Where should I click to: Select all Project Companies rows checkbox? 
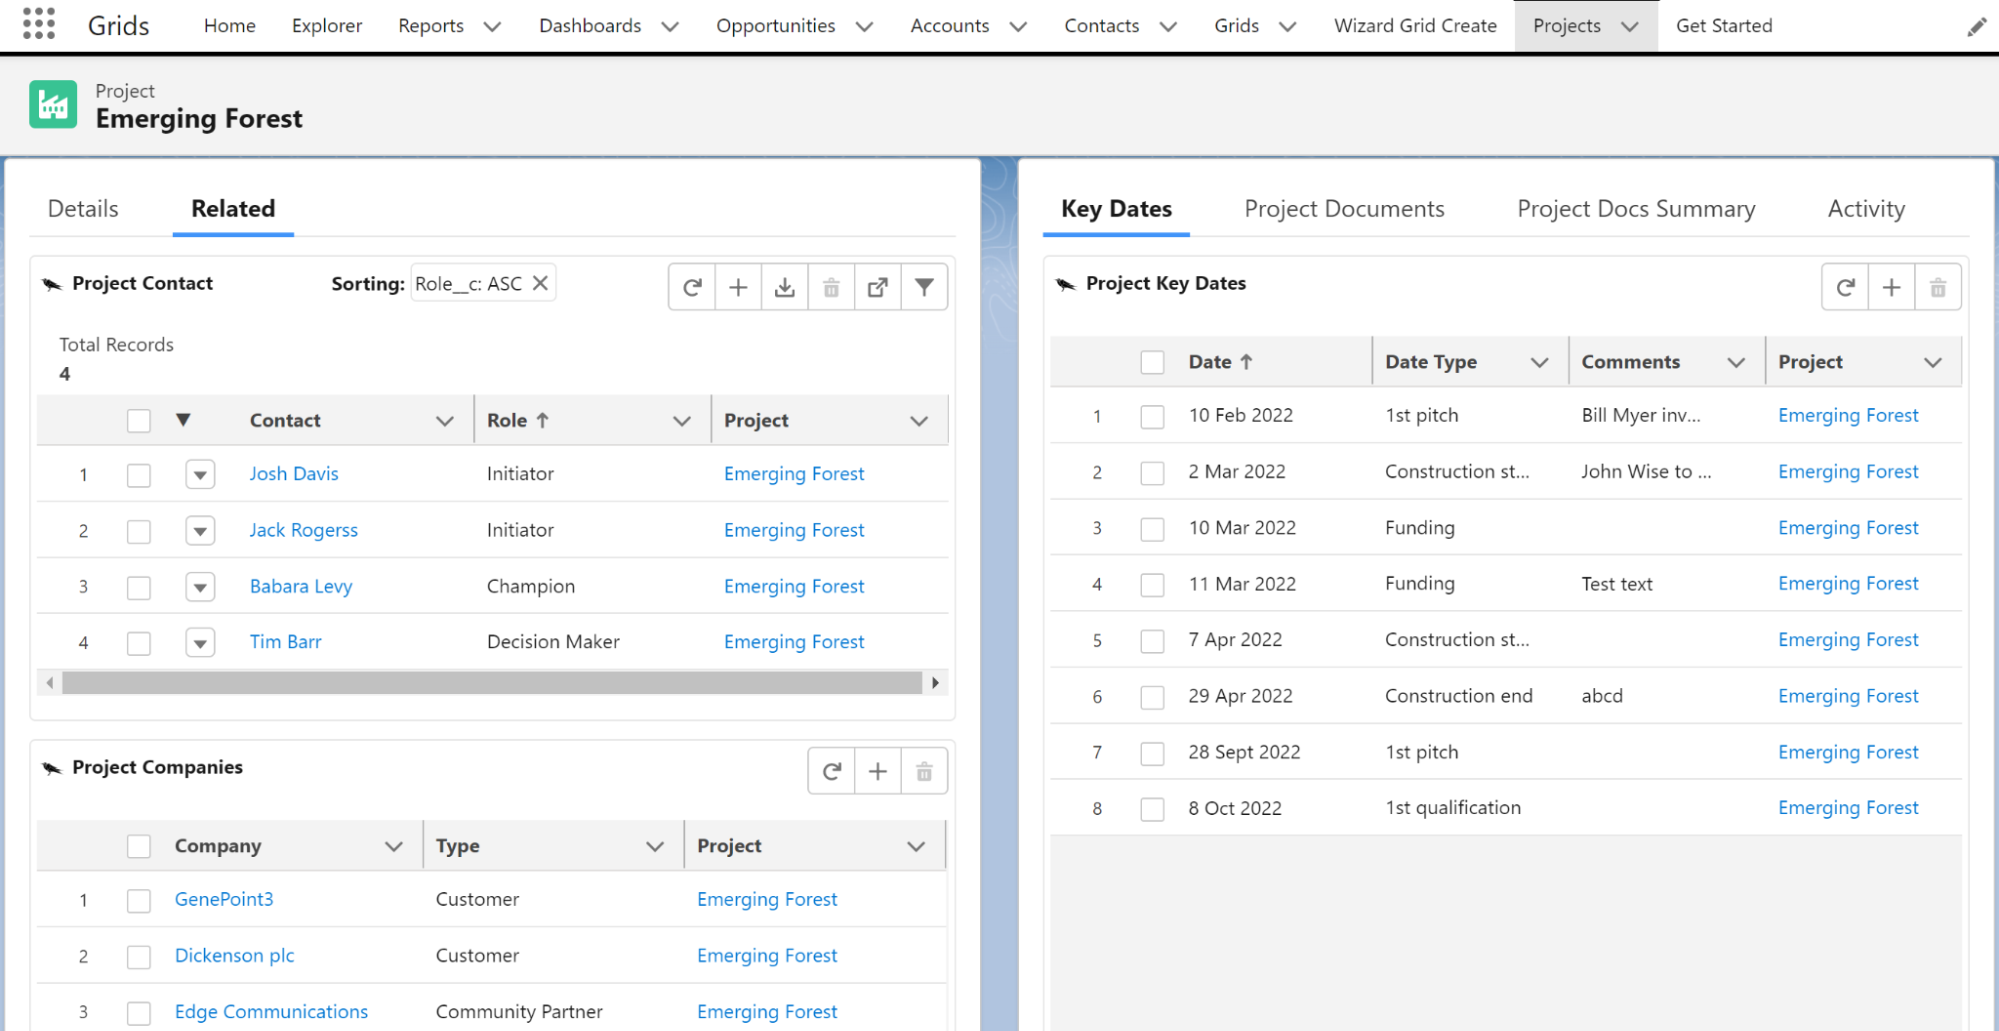139,847
